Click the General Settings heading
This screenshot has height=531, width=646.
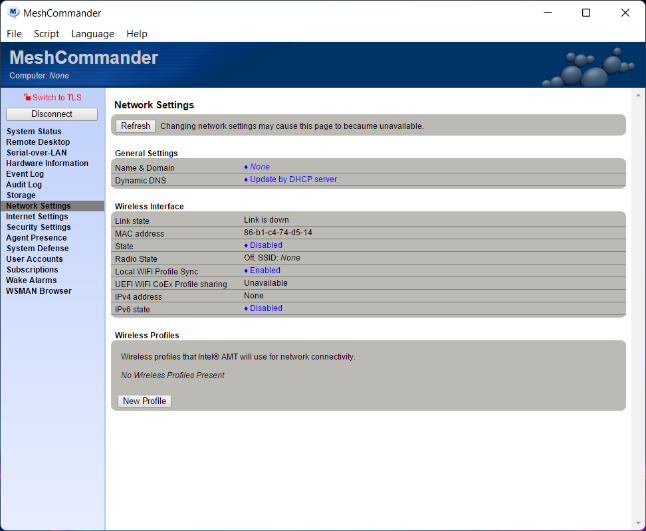click(146, 153)
